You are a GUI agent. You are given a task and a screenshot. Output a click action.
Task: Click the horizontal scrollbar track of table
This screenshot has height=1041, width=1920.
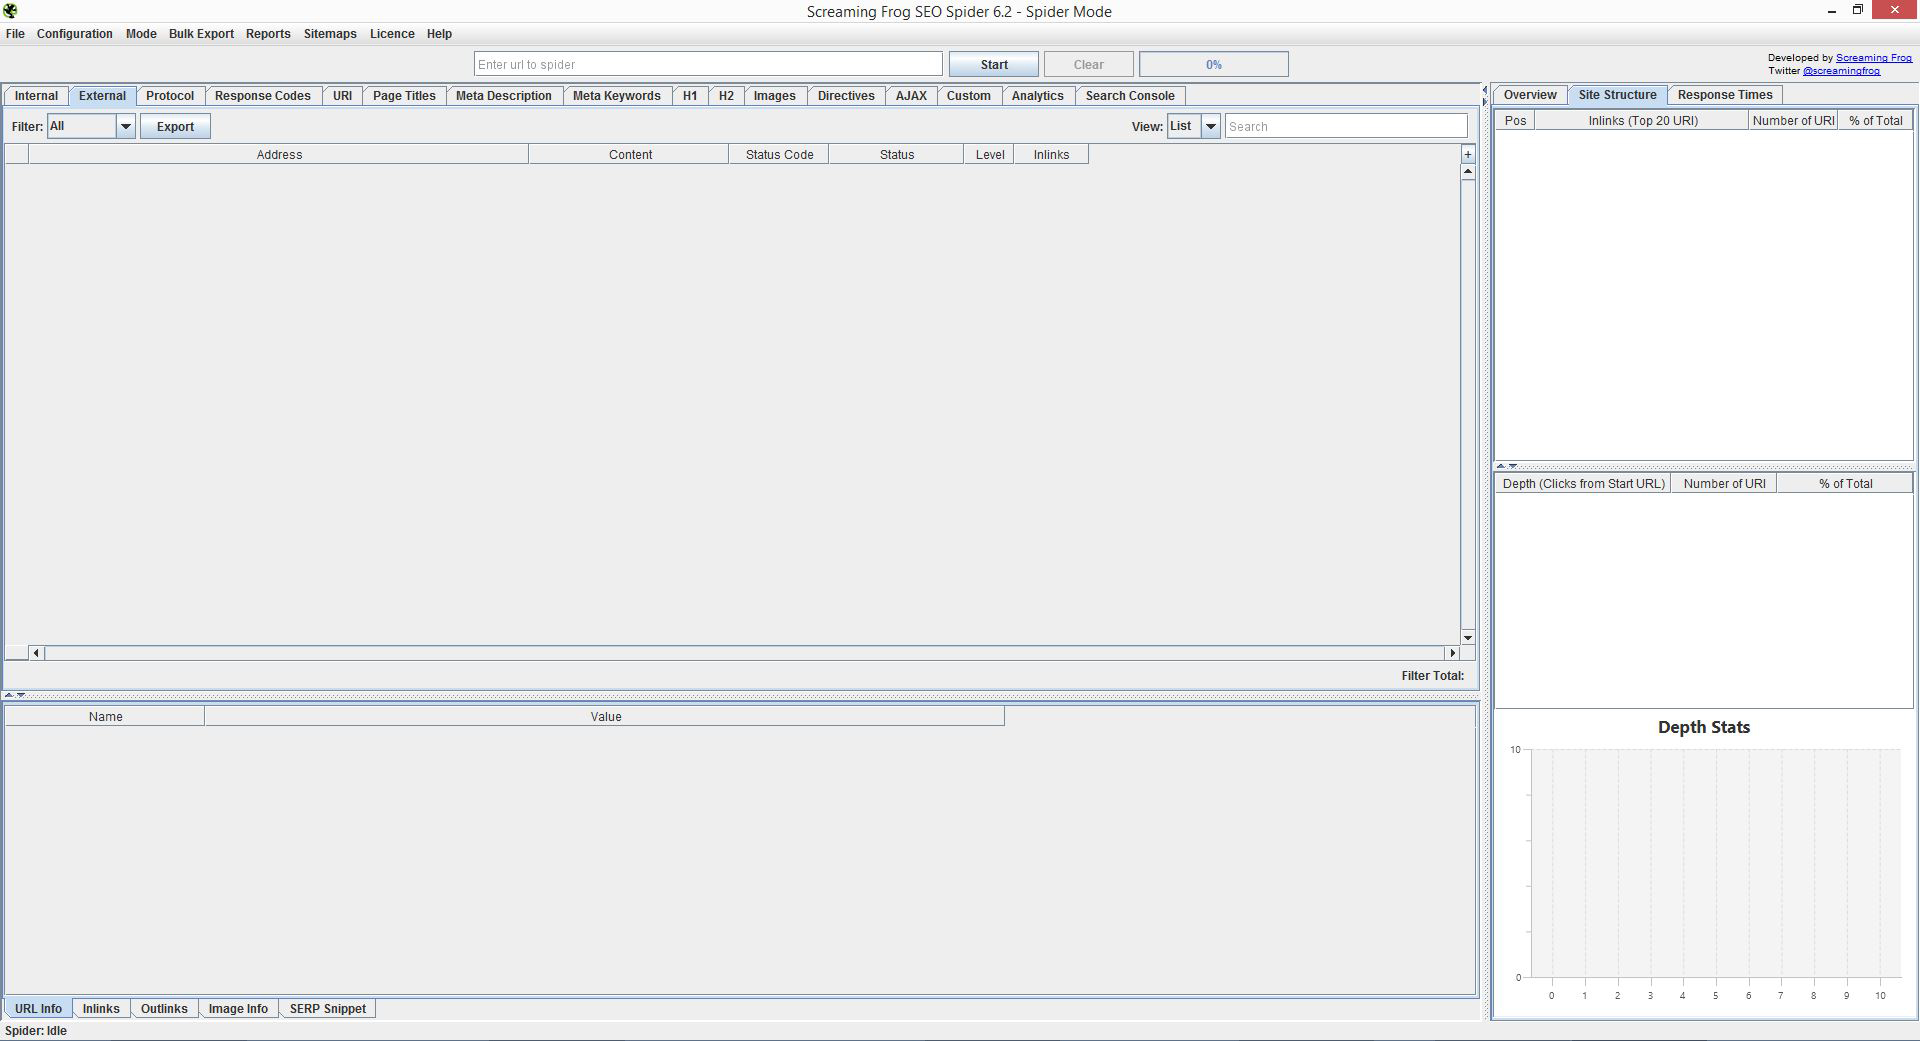pos(744,653)
